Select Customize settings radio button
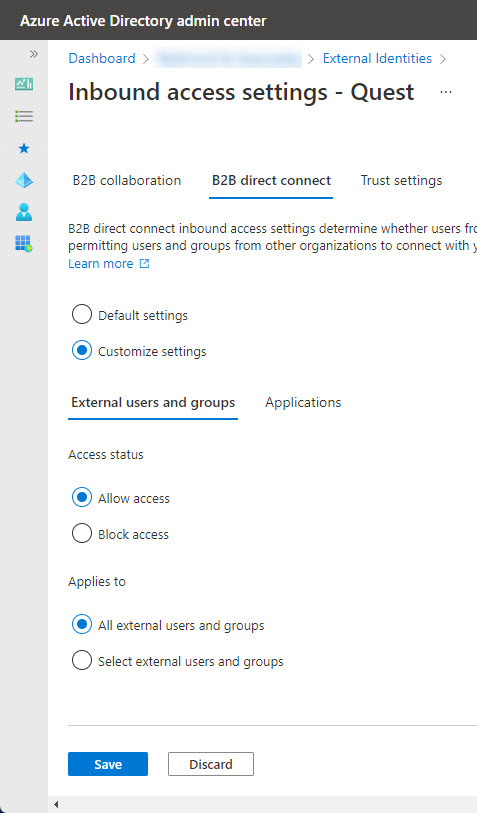Screen dimensions: 477x813 coord(82,351)
